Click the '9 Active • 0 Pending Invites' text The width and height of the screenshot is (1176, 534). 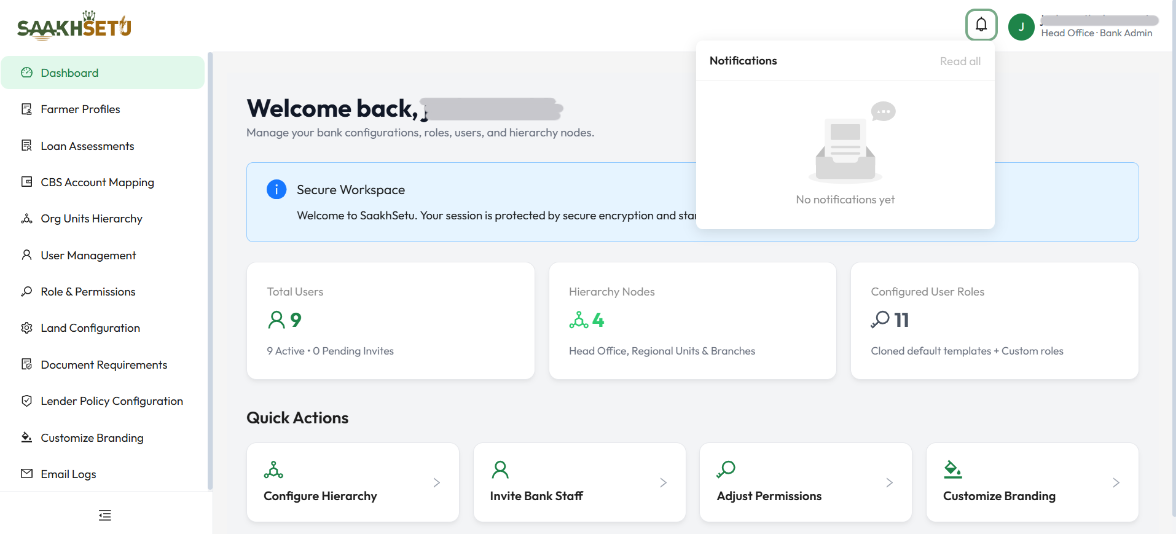[330, 350]
